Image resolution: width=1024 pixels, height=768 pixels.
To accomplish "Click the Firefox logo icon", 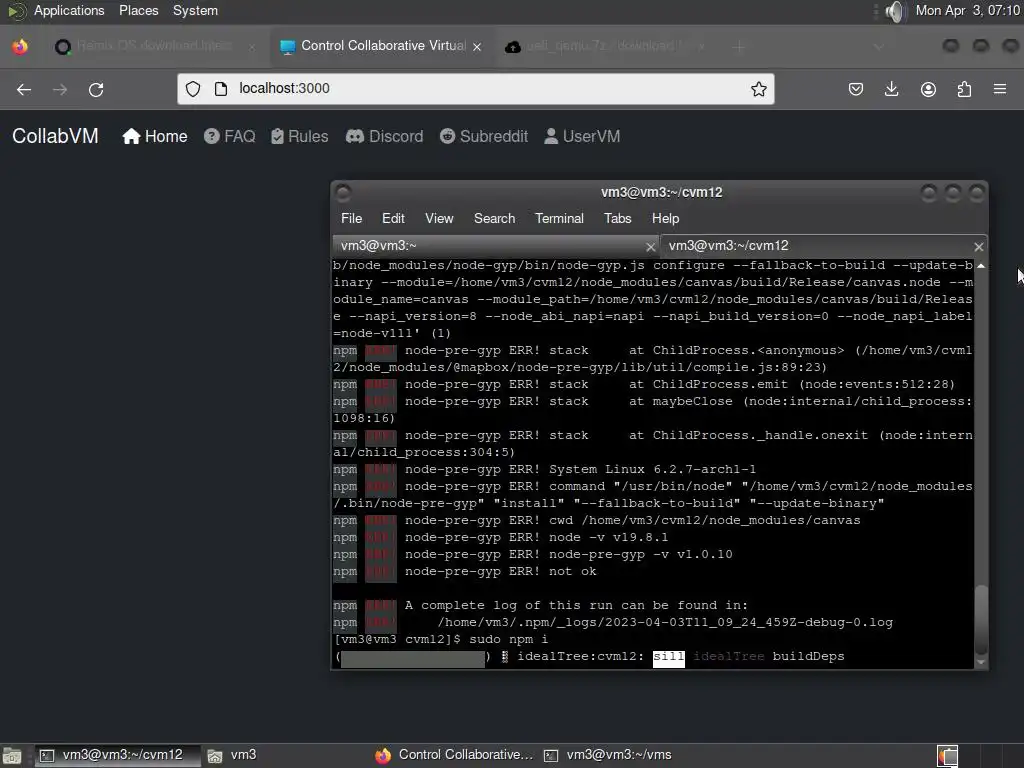I will 20,46.
